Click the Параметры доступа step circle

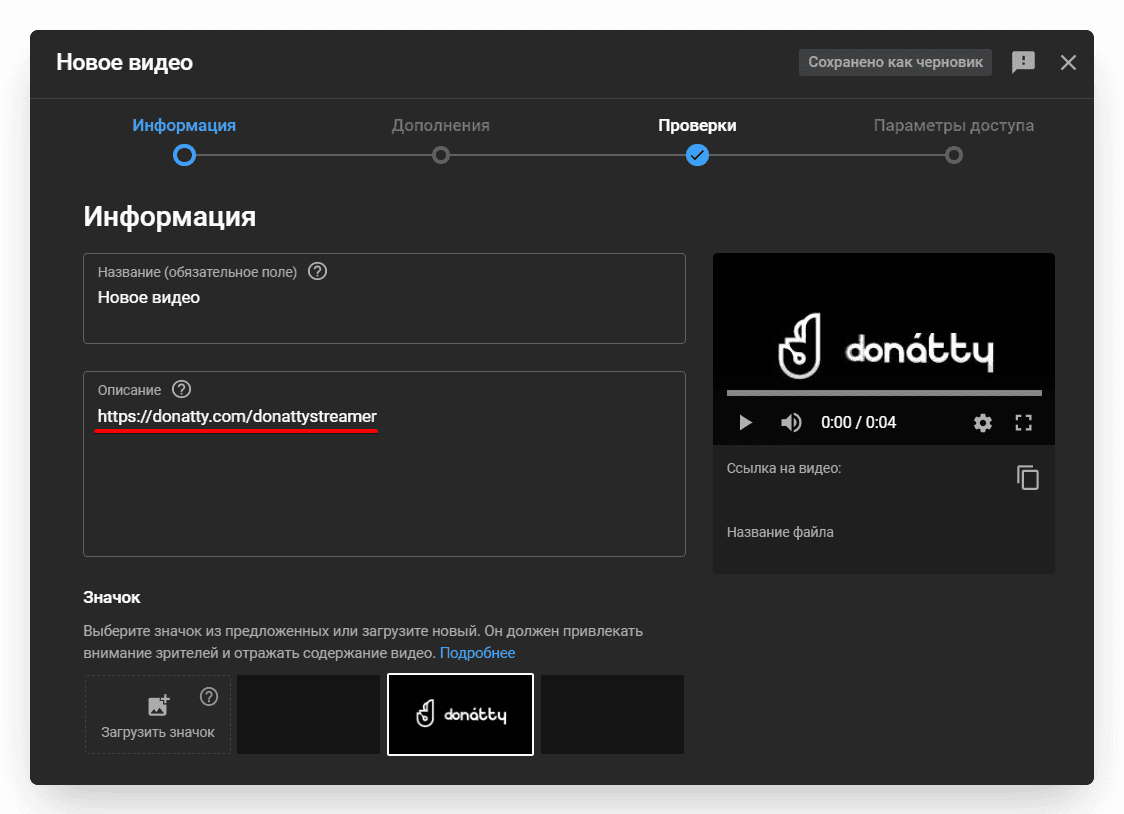tap(953, 155)
